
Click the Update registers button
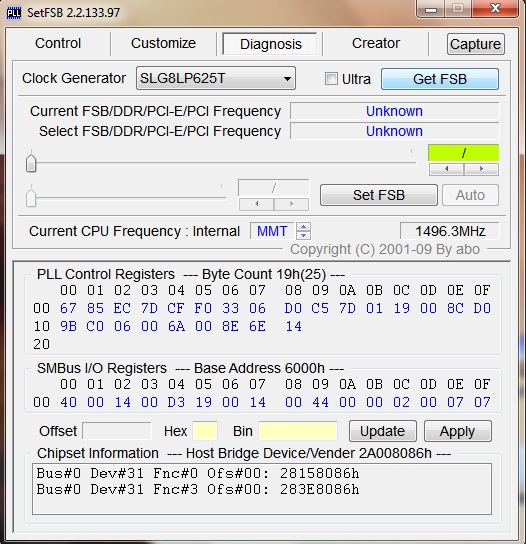(382, 431)
